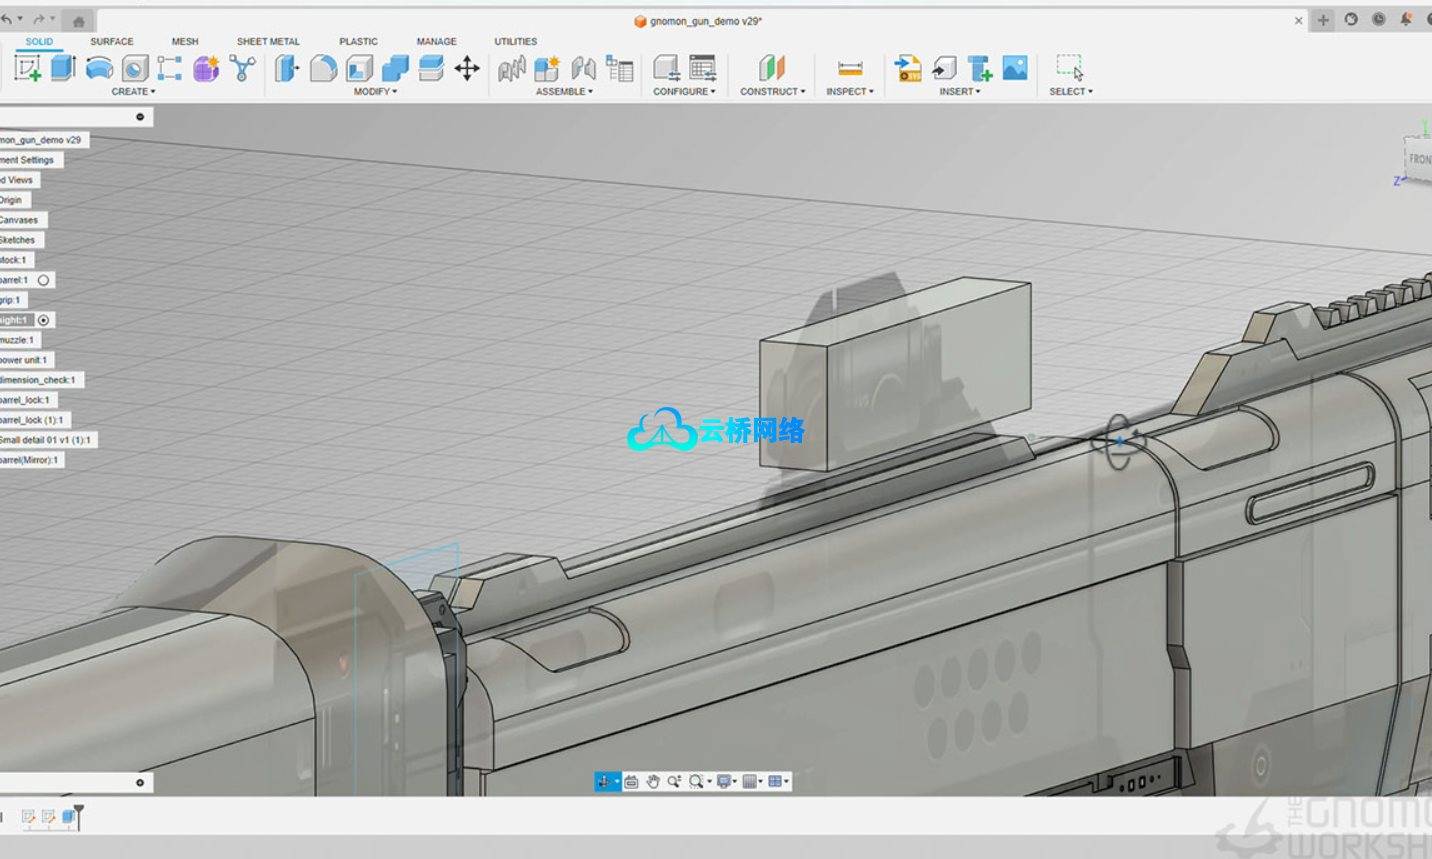Screen dimensions: 1432x859
Task: Select the Create Sketch tool
Action: coord(27,68)
